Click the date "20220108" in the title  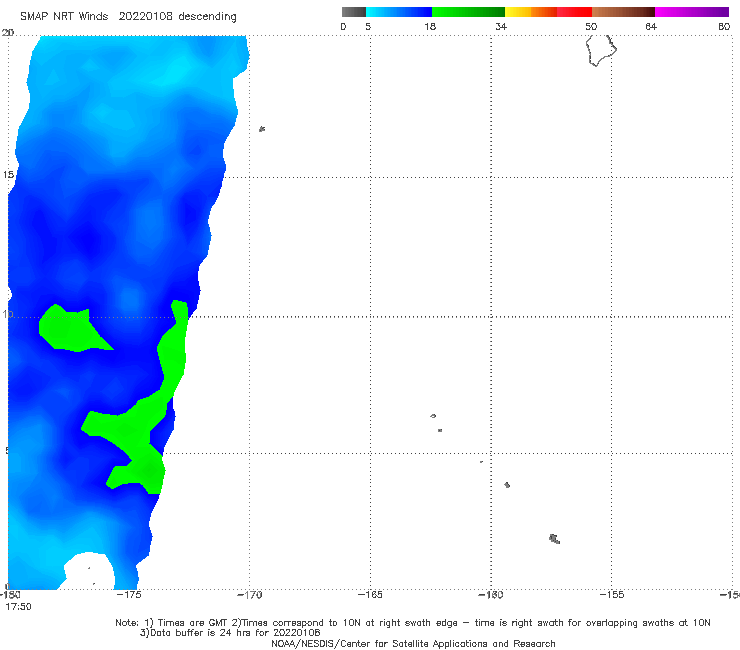coord(146,16)
